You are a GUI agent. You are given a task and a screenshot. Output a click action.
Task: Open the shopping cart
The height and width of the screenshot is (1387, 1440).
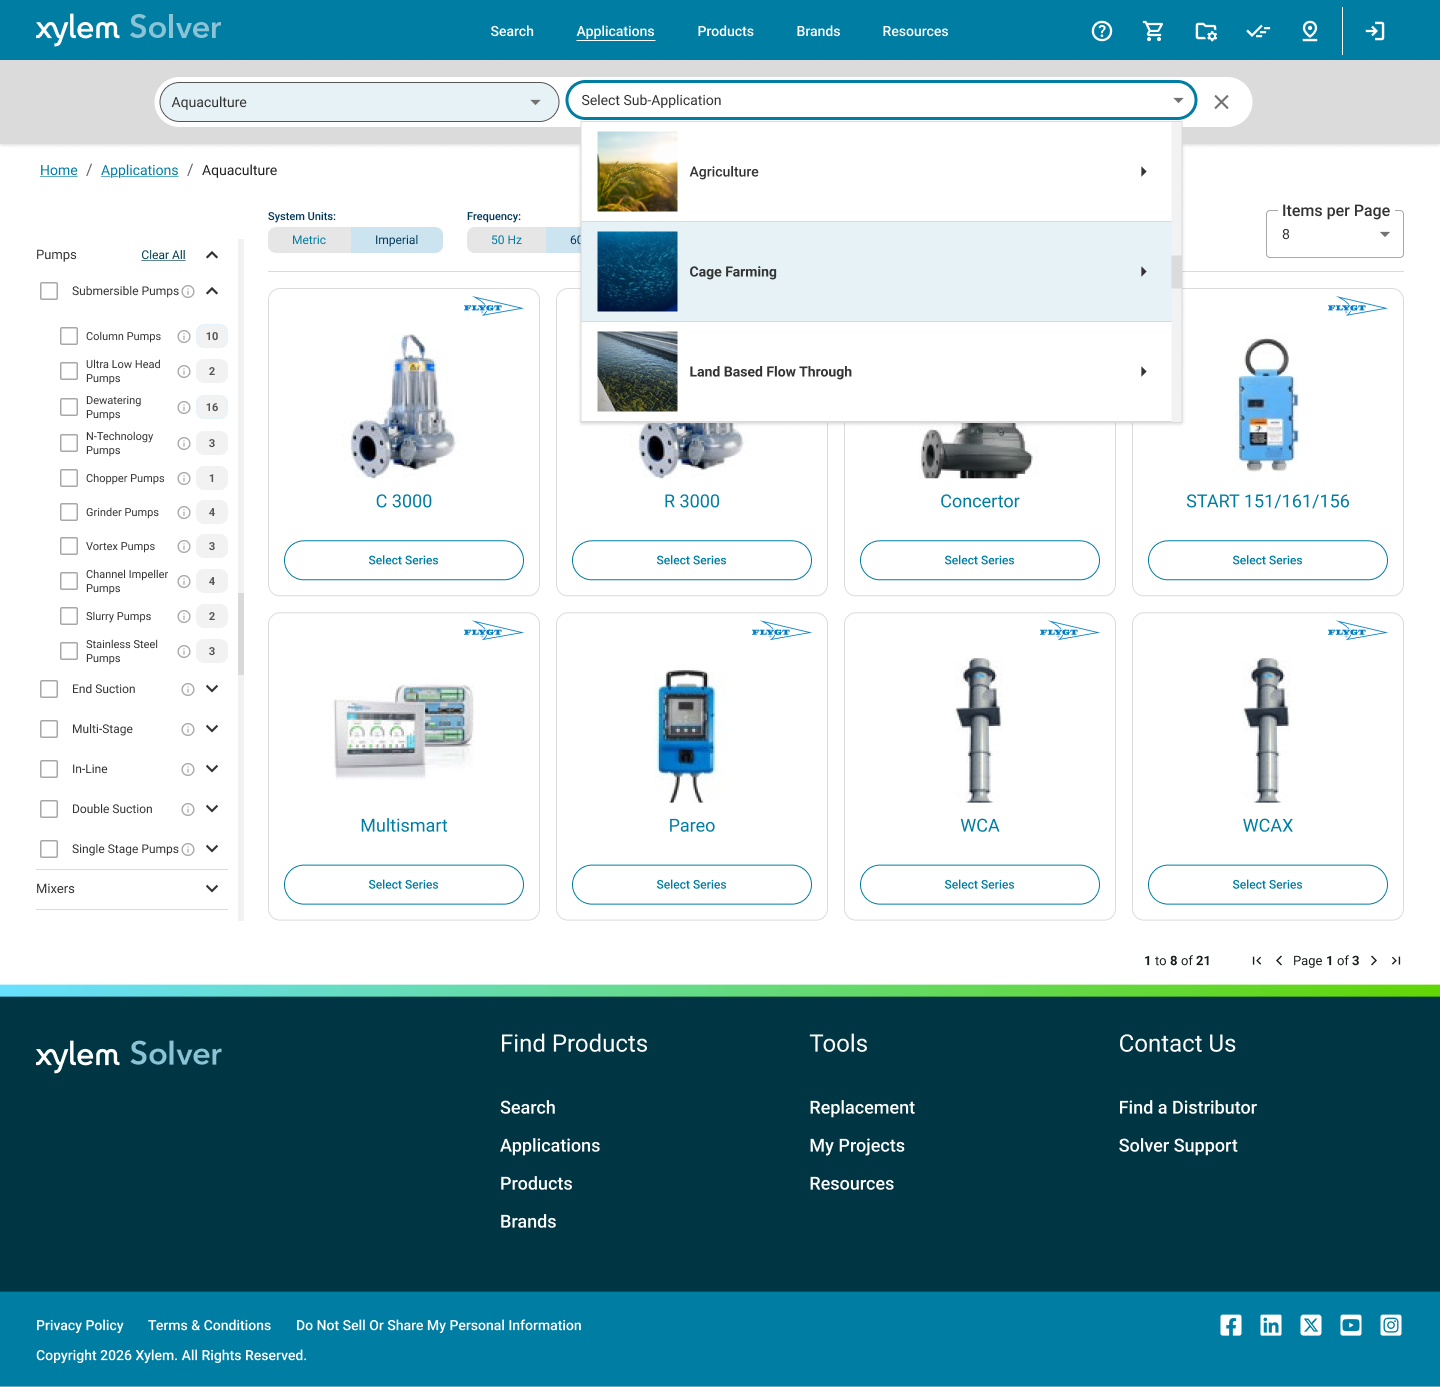point(1154,31)
